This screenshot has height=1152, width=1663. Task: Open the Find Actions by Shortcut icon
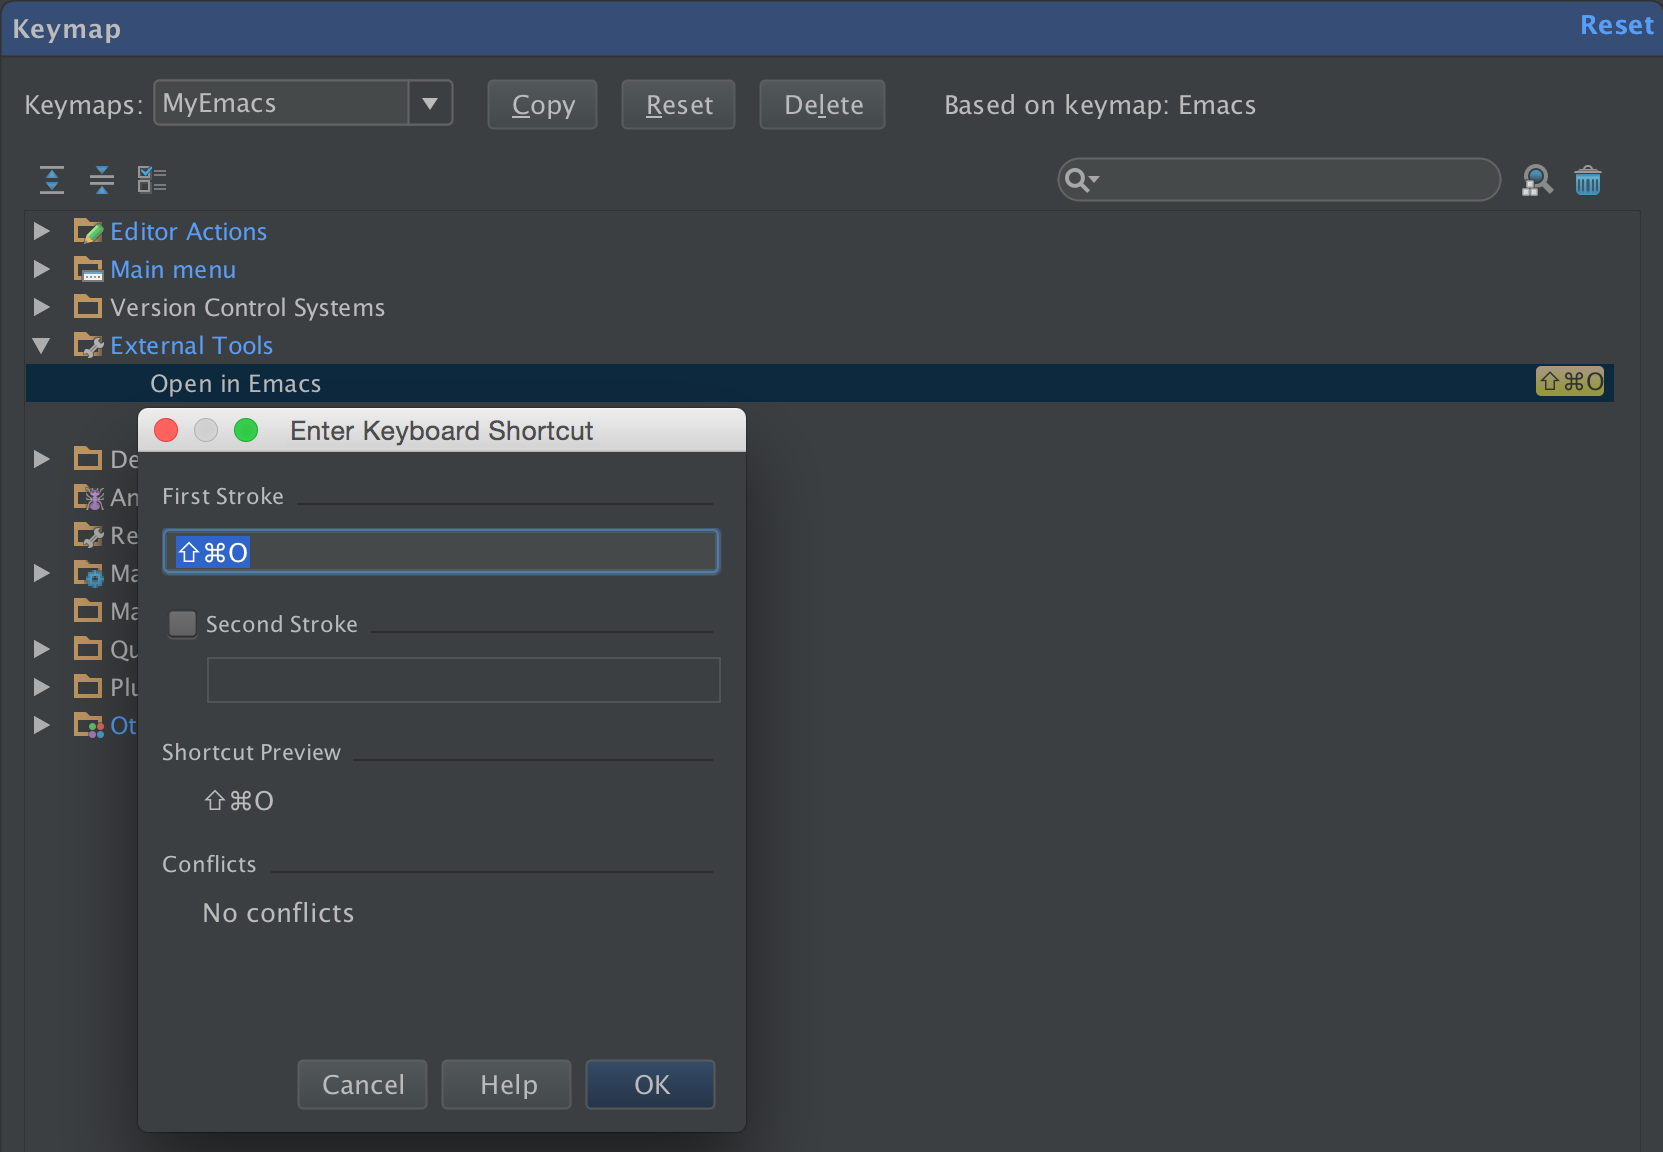pyautogui.click(x=1537, y=180)
